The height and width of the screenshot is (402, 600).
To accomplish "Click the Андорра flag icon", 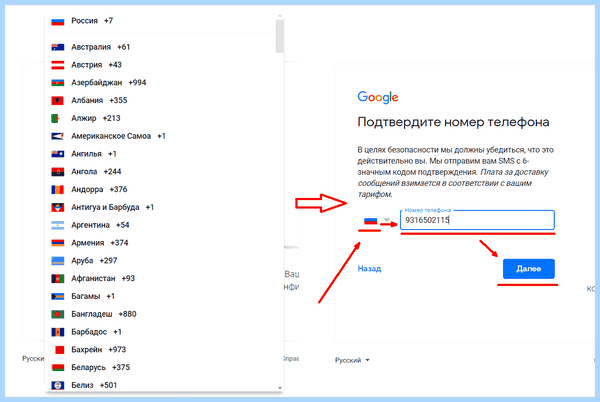I will [x=58, y=189].
